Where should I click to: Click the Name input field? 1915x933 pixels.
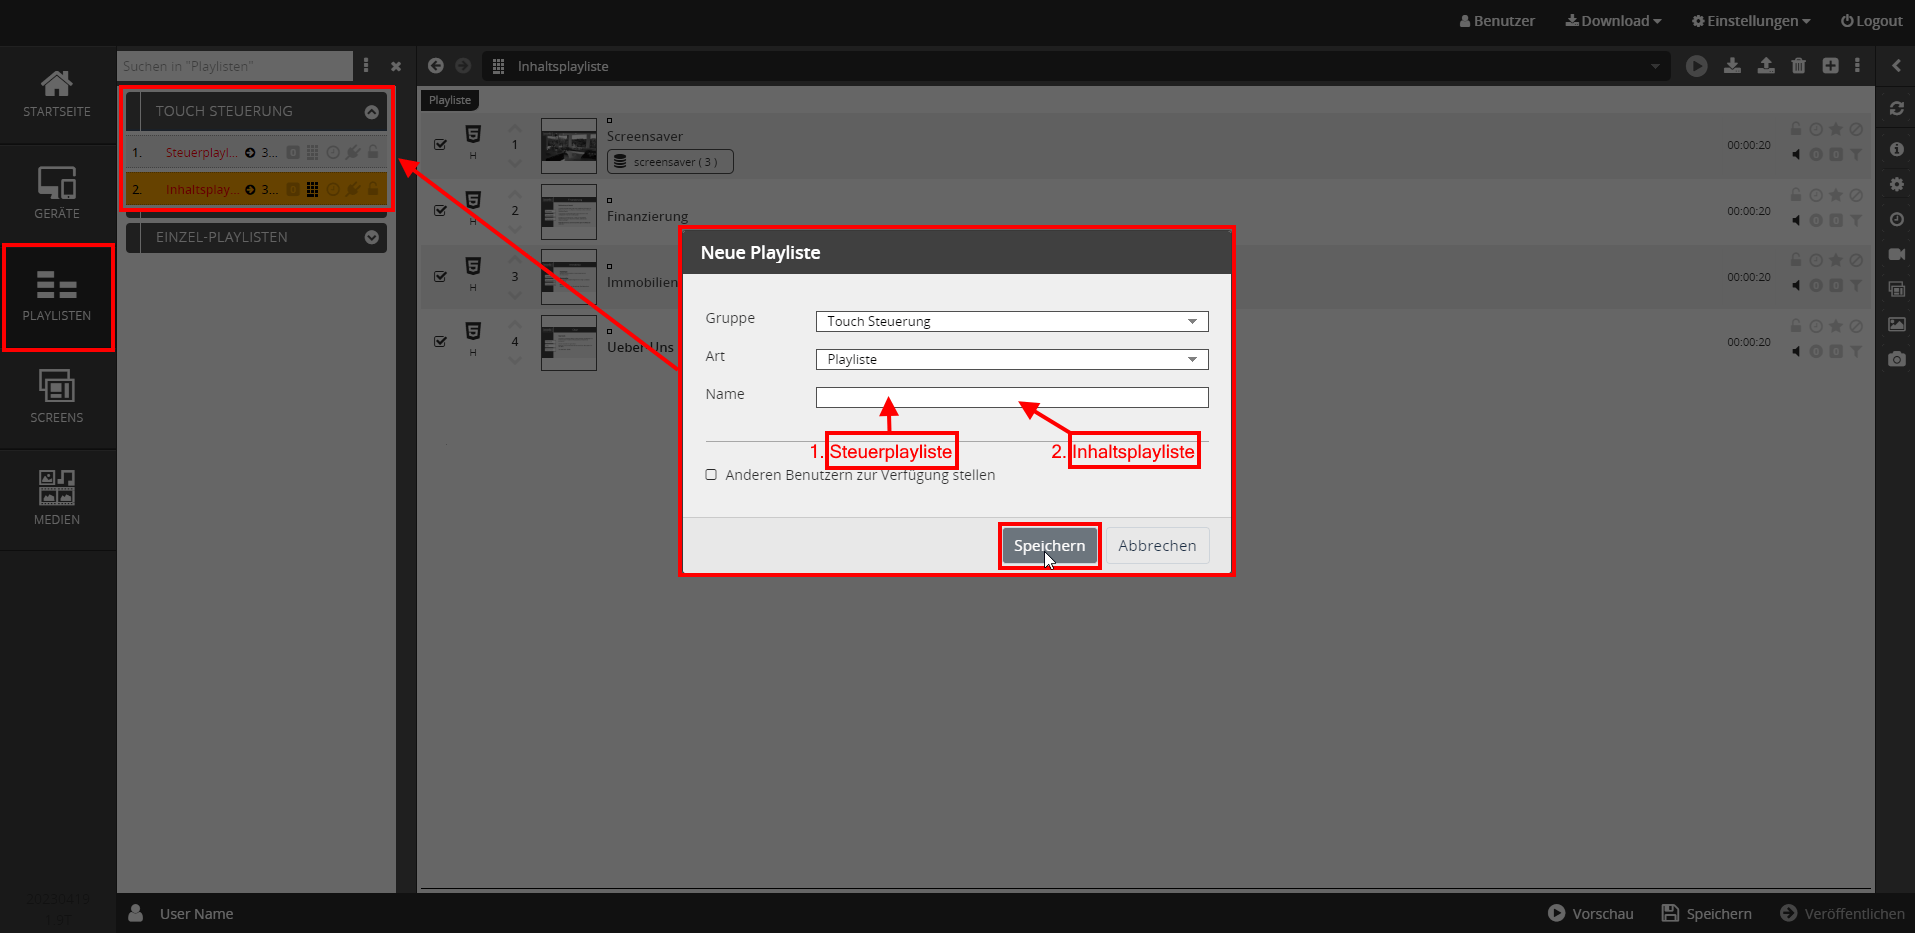(1011, 397)
